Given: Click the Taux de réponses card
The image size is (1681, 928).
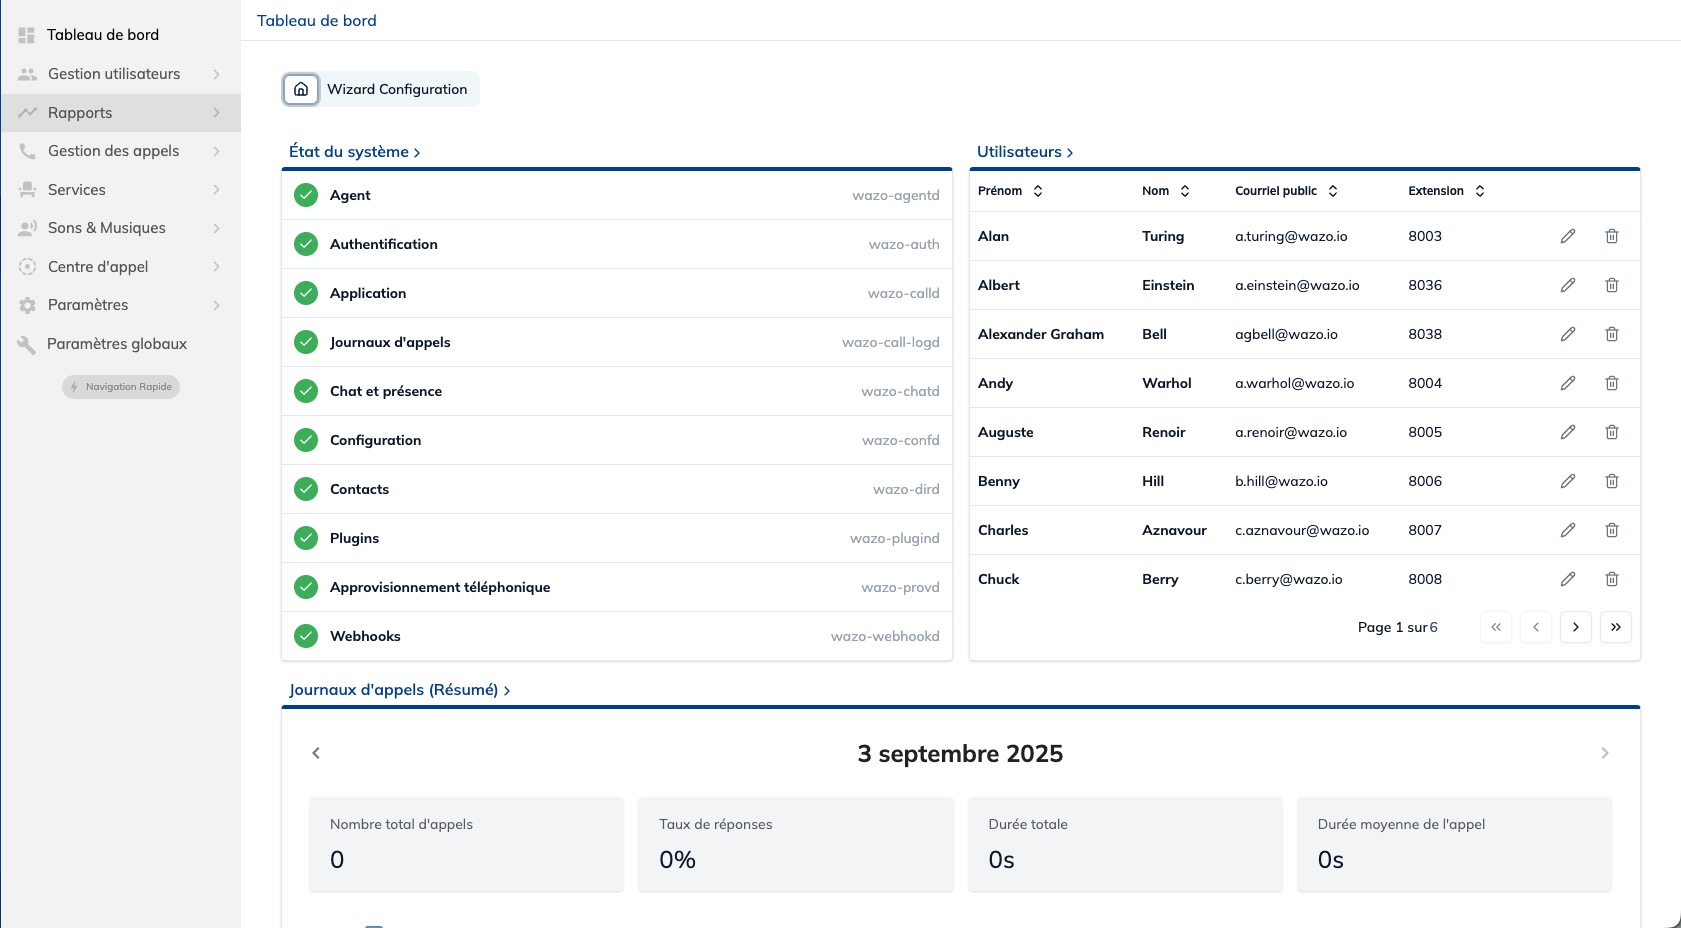Looking at the screenshot, I should (796, 844).
